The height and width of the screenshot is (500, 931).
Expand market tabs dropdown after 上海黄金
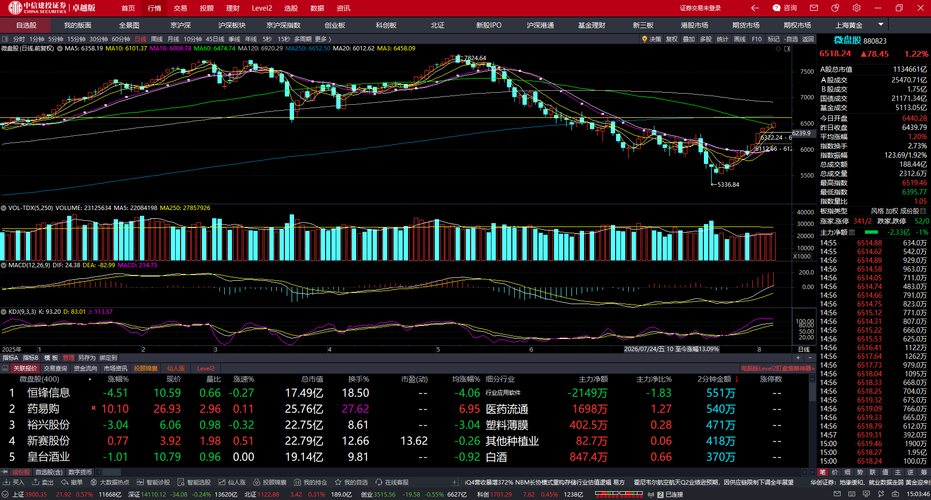[x=881, y=25]
